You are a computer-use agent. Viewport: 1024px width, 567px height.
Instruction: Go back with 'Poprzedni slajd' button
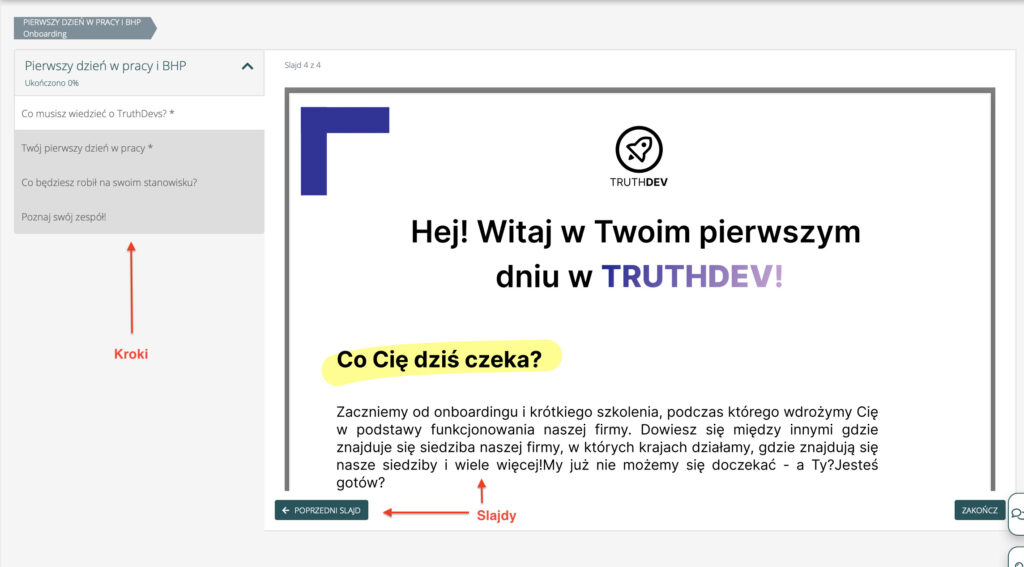tap(321, 510)
